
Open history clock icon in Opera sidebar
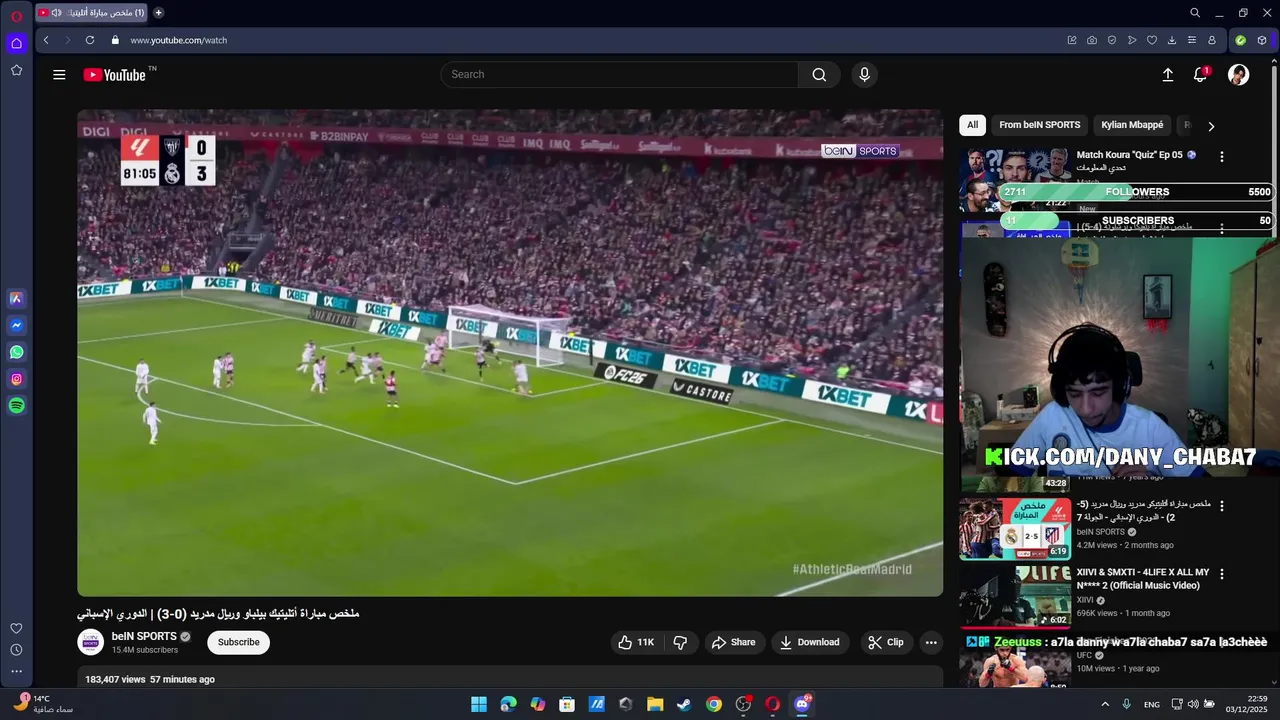click(x=16, y=650)
